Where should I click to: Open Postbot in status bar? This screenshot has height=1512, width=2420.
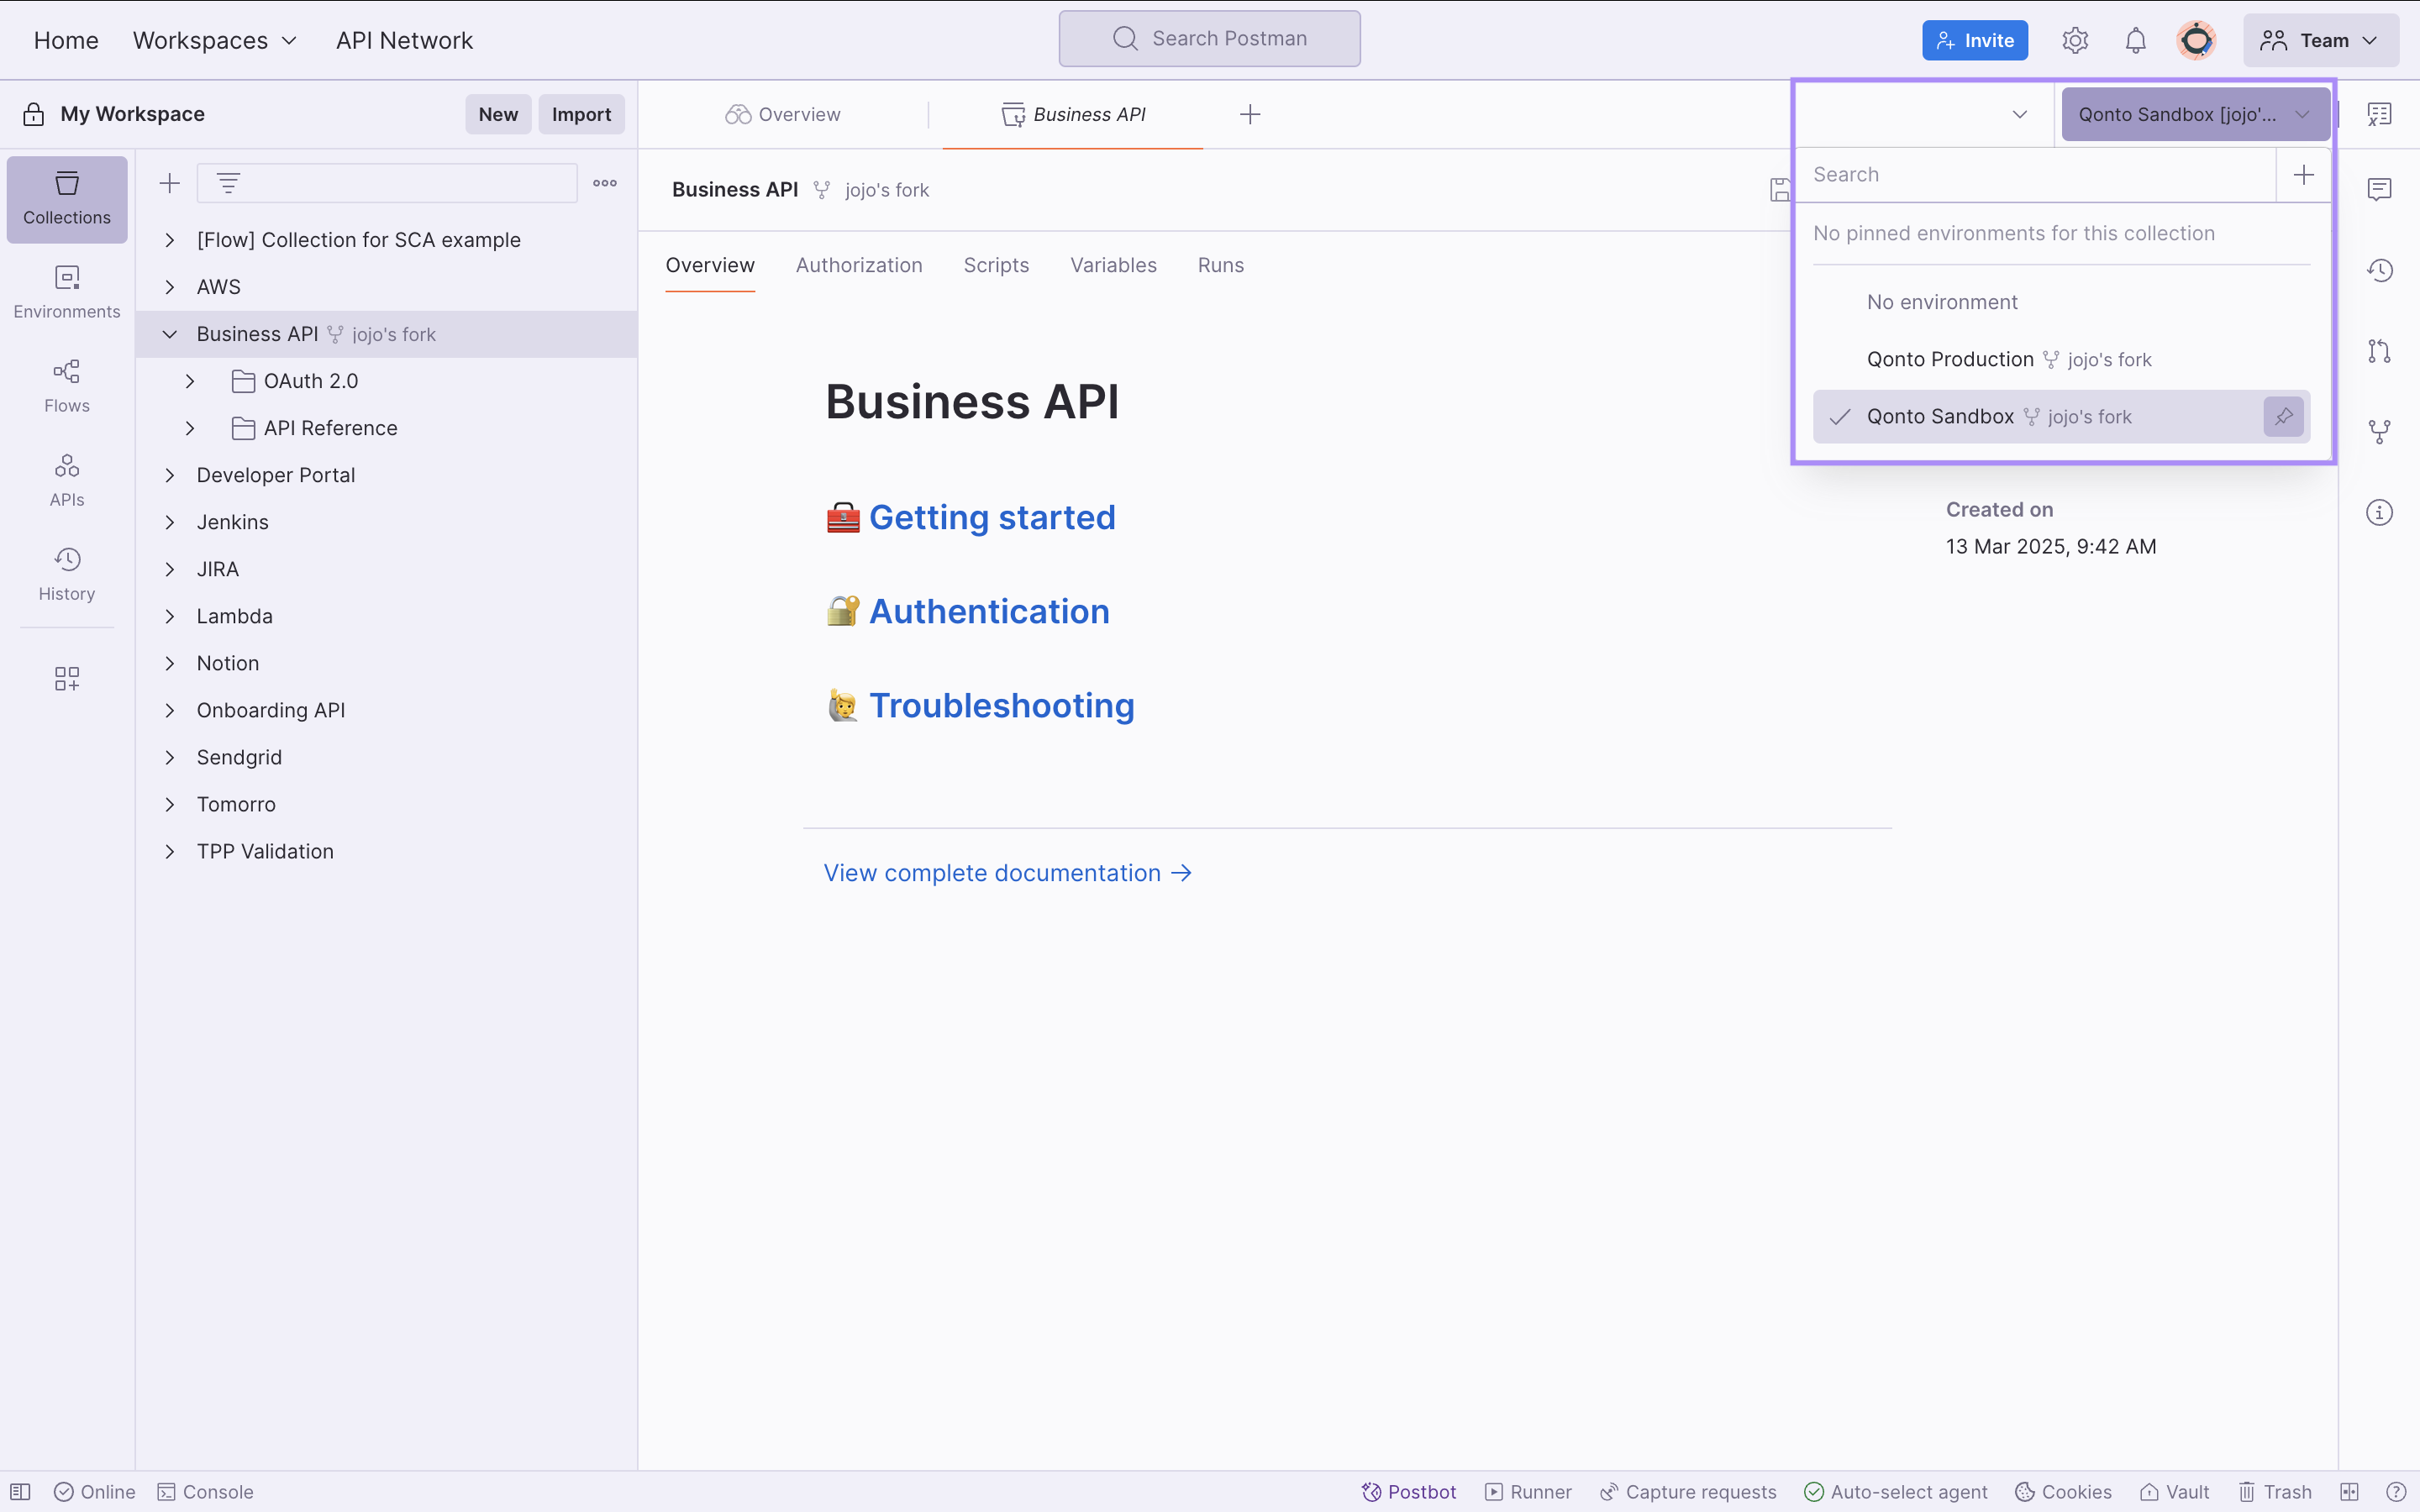[1408, 1492]
